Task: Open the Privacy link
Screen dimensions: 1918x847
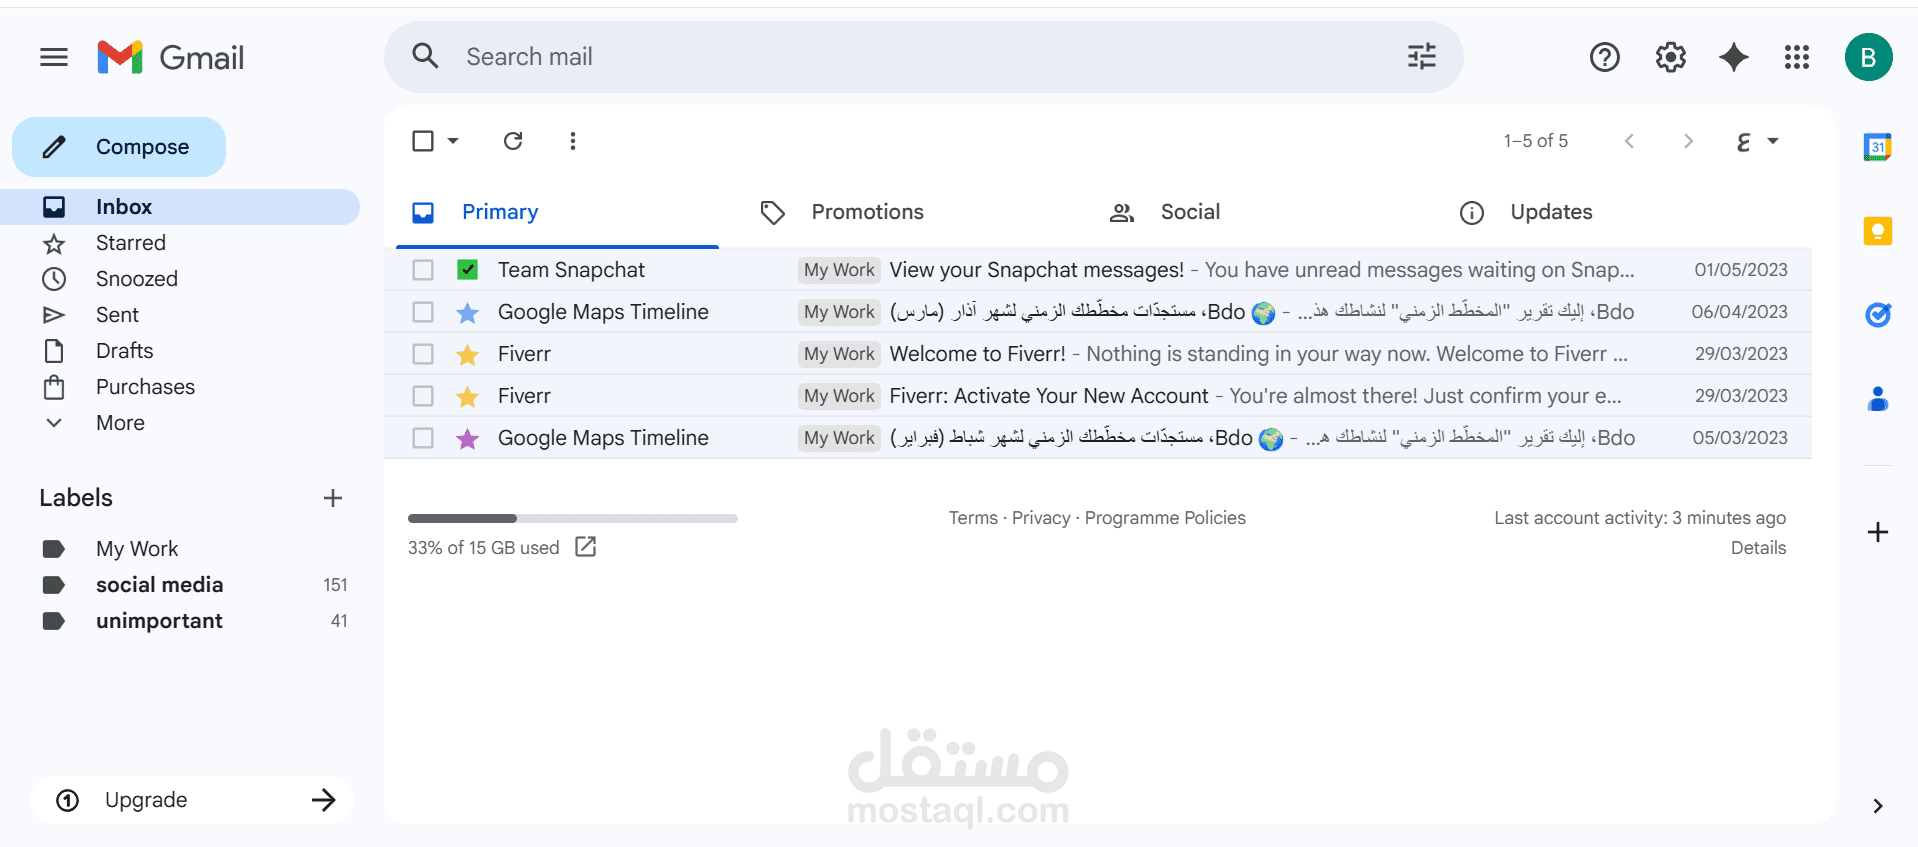Action: [1041, 518]
